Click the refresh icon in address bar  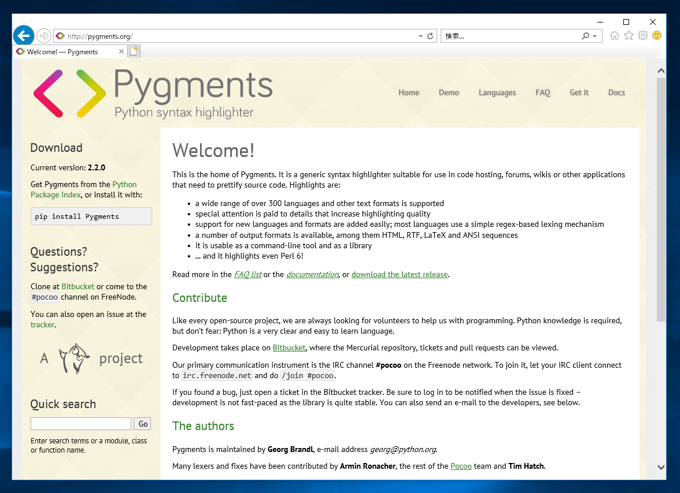coord(430,36)
